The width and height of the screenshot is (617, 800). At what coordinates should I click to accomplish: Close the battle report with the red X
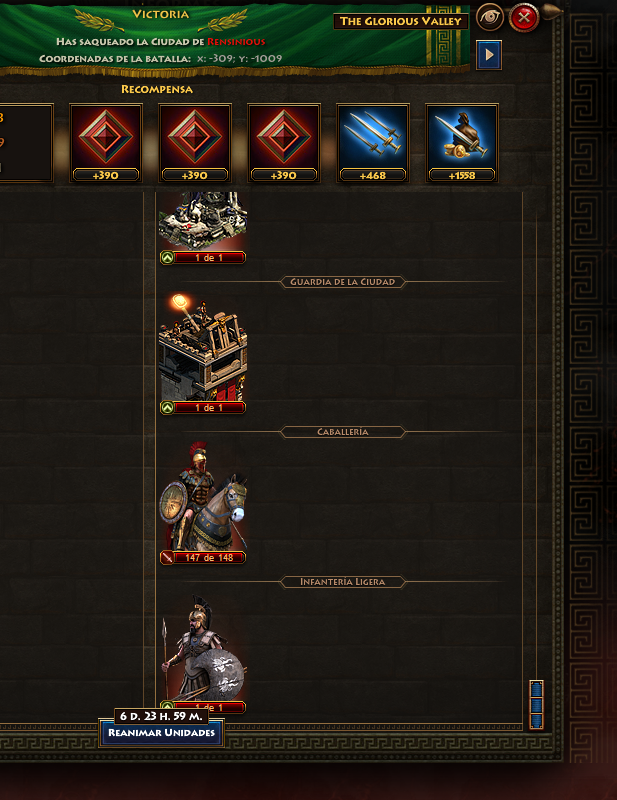[x=524, y=18]
